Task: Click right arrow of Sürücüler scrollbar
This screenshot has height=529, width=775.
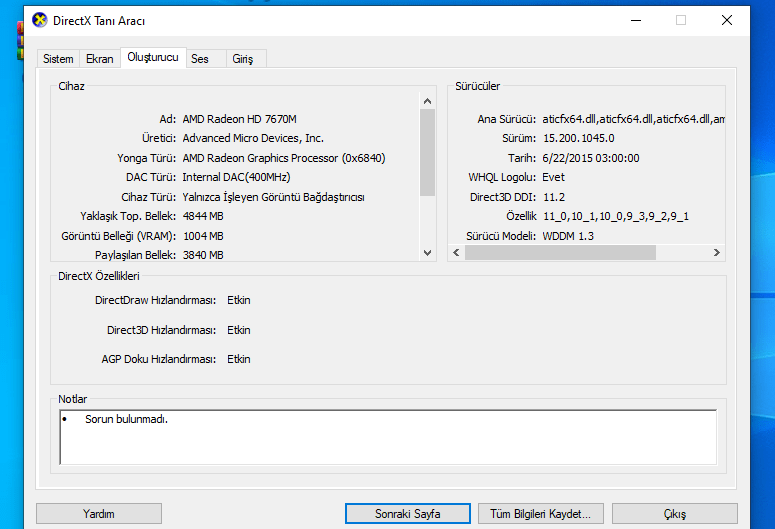Action: click(x=717, y=253)
